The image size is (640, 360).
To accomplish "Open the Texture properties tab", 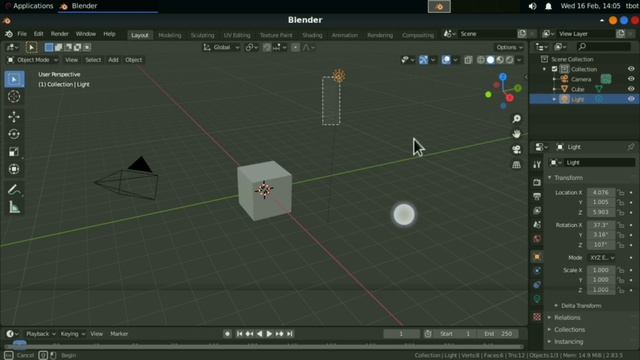I will (x=537, y=316).
